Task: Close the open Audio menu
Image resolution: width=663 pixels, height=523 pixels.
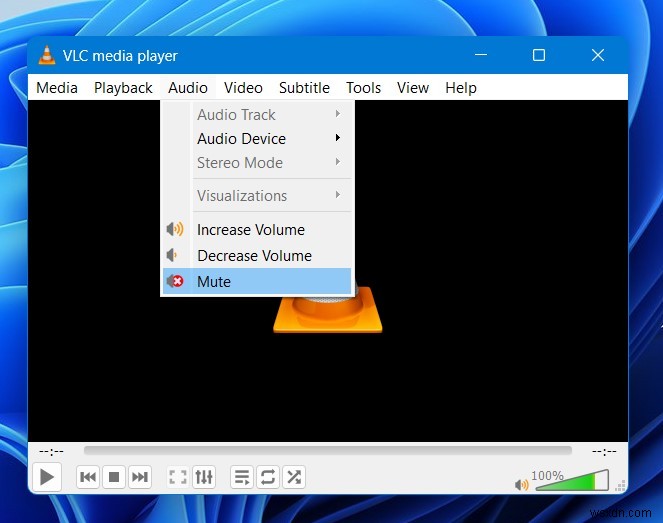Action: pyautogui.click(x=188, y=88)
